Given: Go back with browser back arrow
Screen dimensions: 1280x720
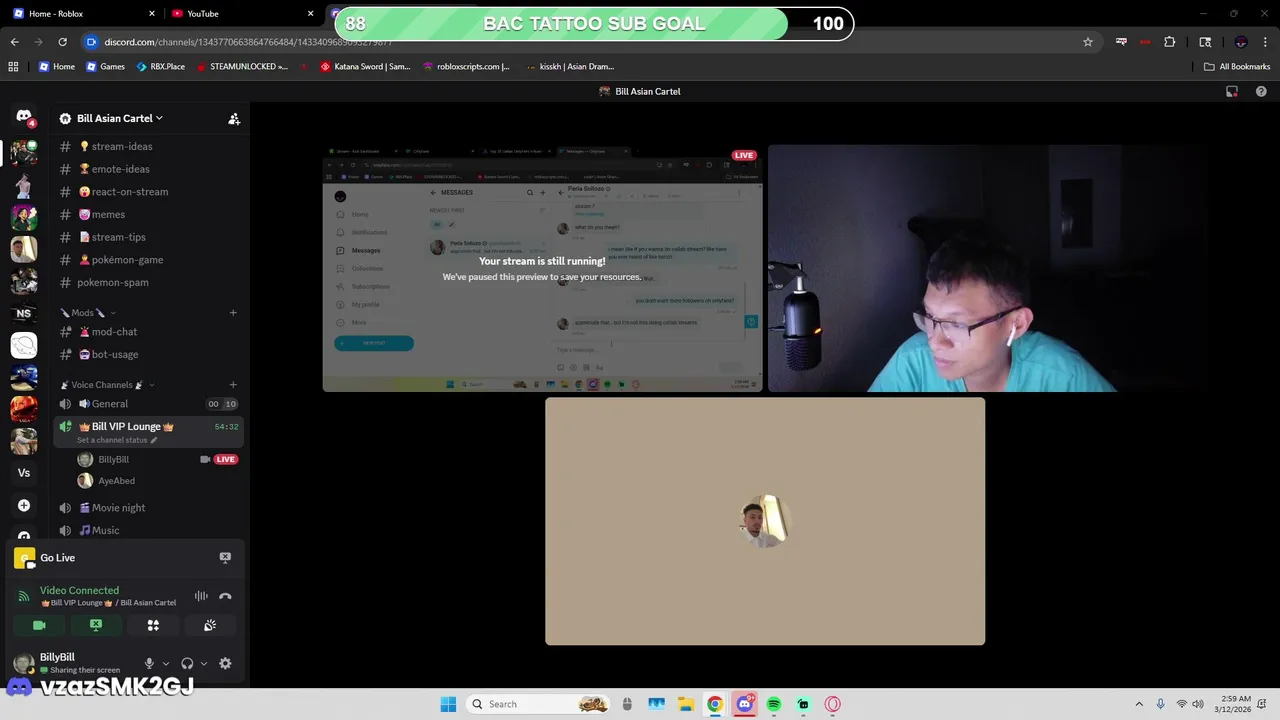Looking at the screenshot, I should [15, 42].
